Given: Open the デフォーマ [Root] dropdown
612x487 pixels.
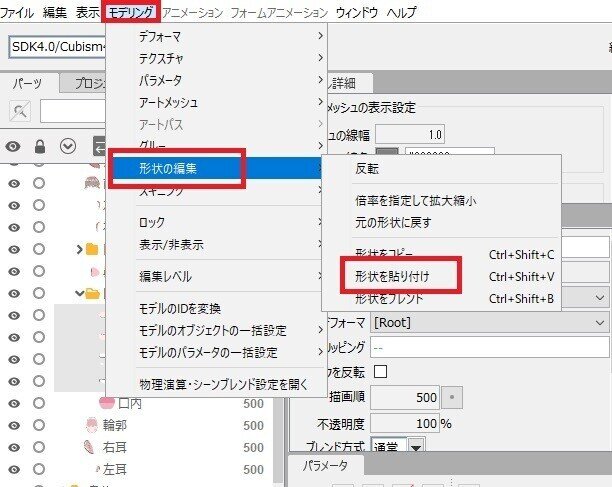Looking at the screenshot, I should pos(489,323).
